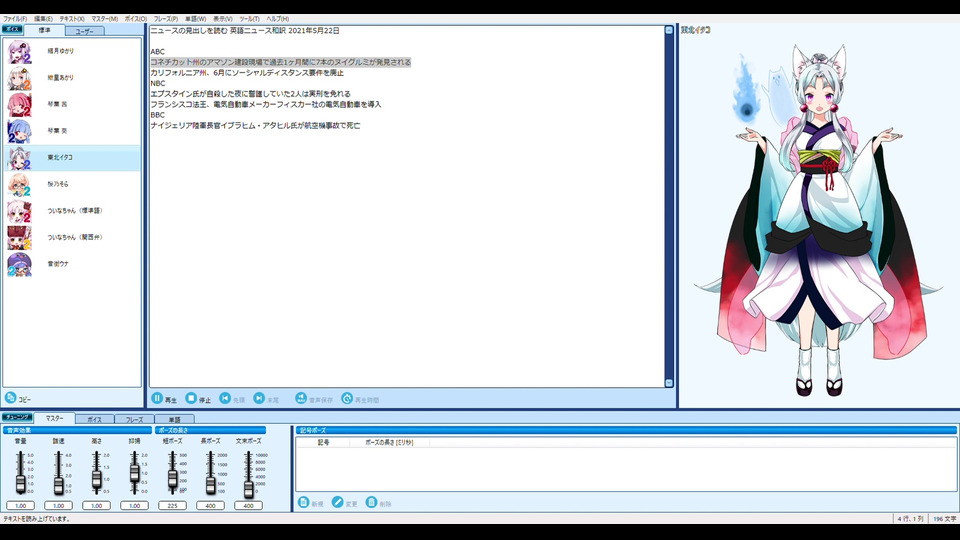
Task: Select the マスター tuning tab
Action: coord(54,418)
